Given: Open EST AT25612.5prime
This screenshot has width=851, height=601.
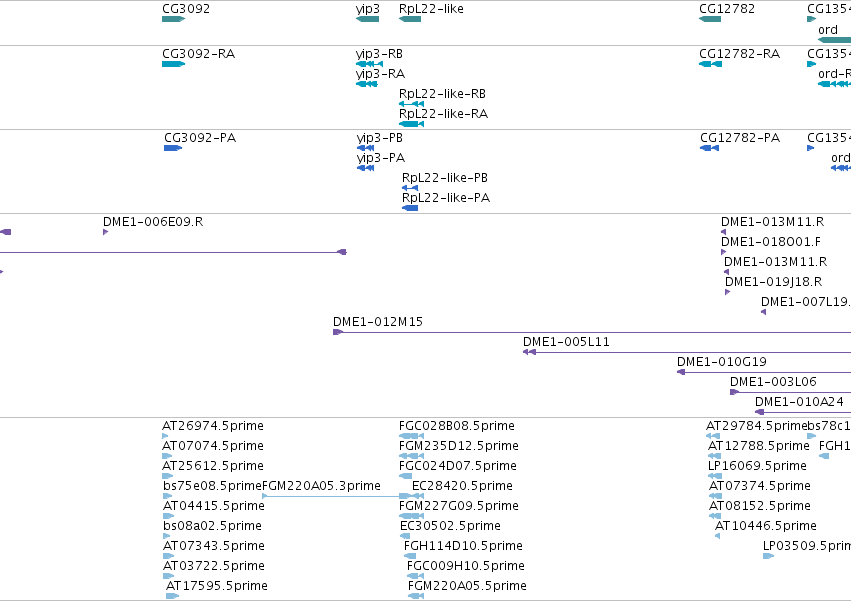Looking at the screenshot, I should [x=213, y=466].
